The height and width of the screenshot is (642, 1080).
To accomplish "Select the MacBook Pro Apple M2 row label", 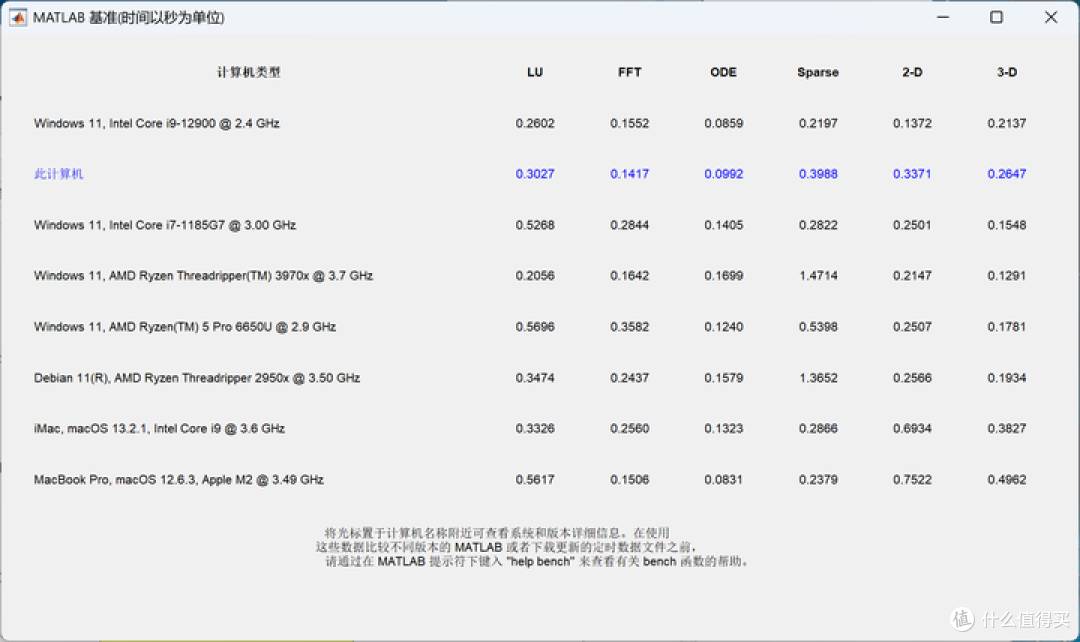I will pyautogui.click(x=178, y=479).
